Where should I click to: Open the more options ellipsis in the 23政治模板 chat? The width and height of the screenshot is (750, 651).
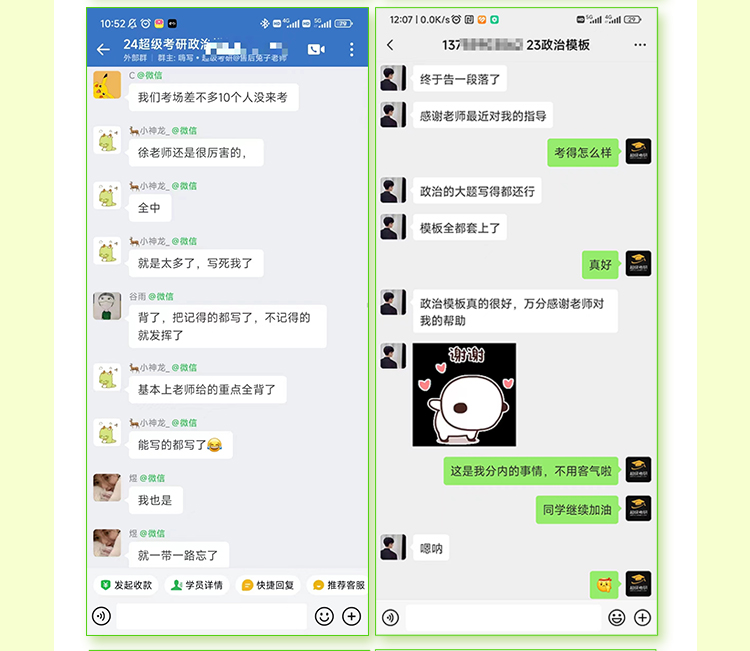640,45
